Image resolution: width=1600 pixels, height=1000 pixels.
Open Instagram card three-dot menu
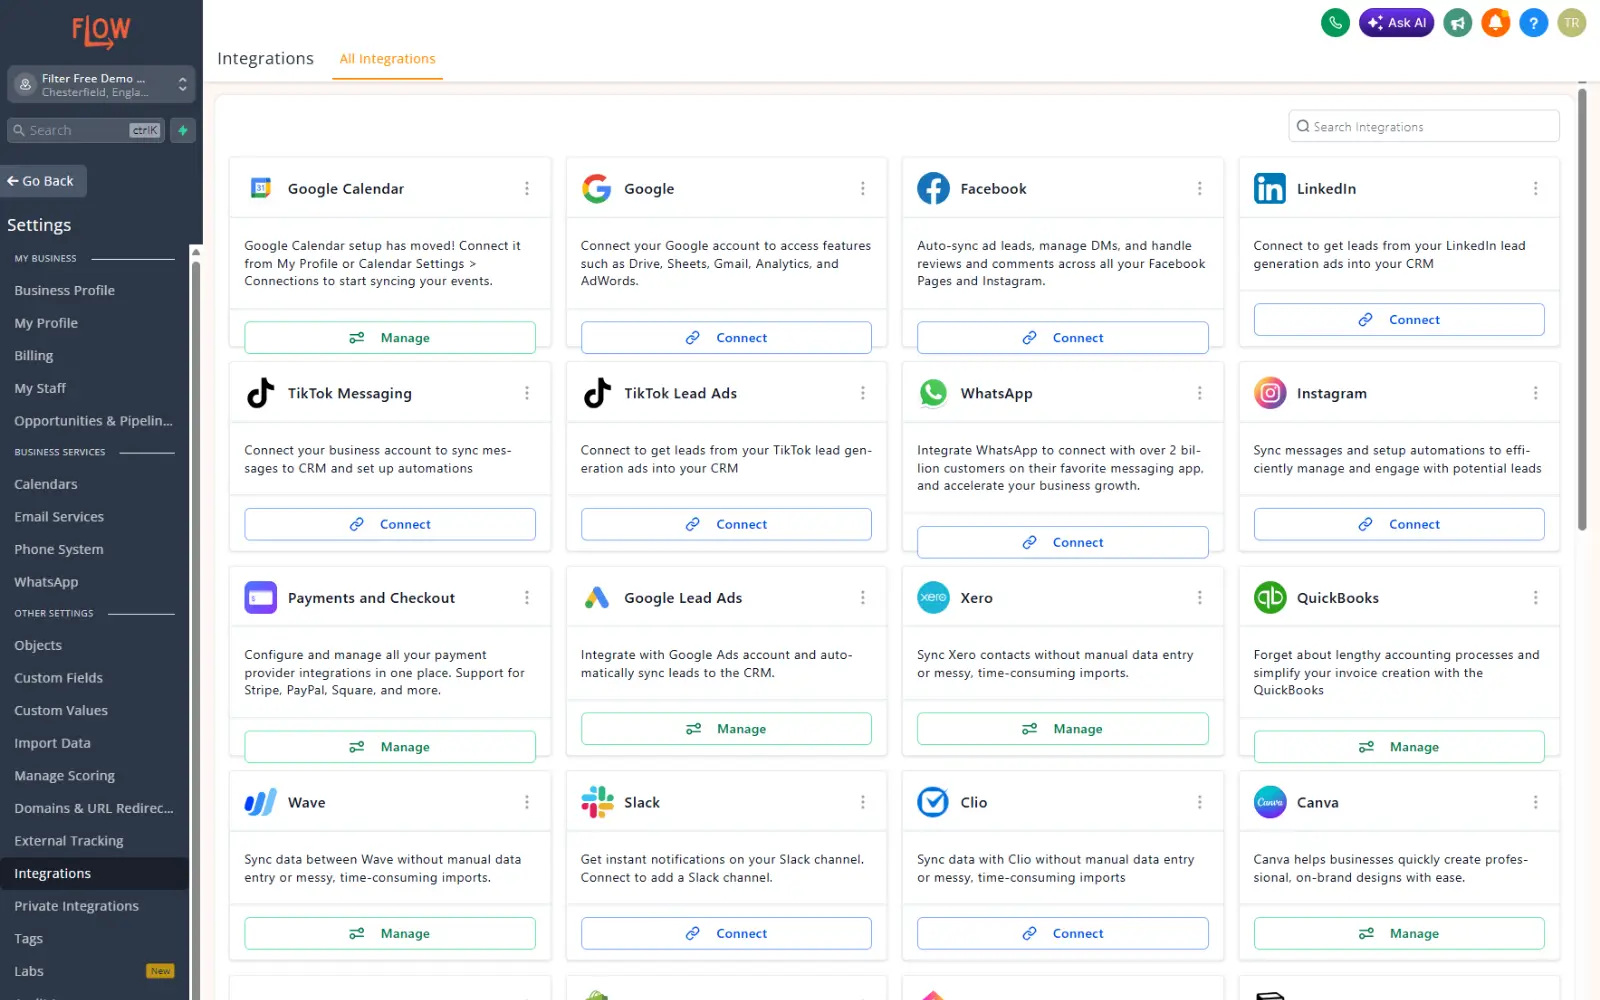pos(1536,393)
